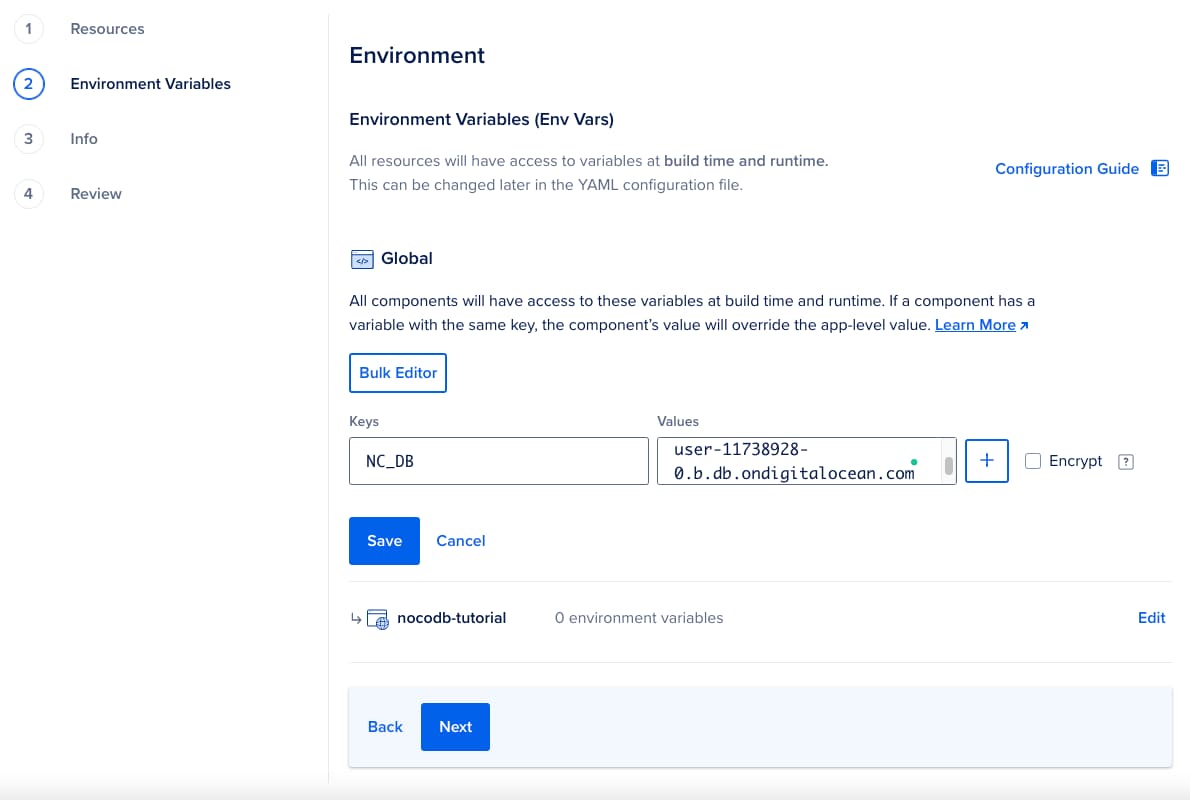Click the step 2 circle icon
1190x800 pixels.
click(29, 83)
